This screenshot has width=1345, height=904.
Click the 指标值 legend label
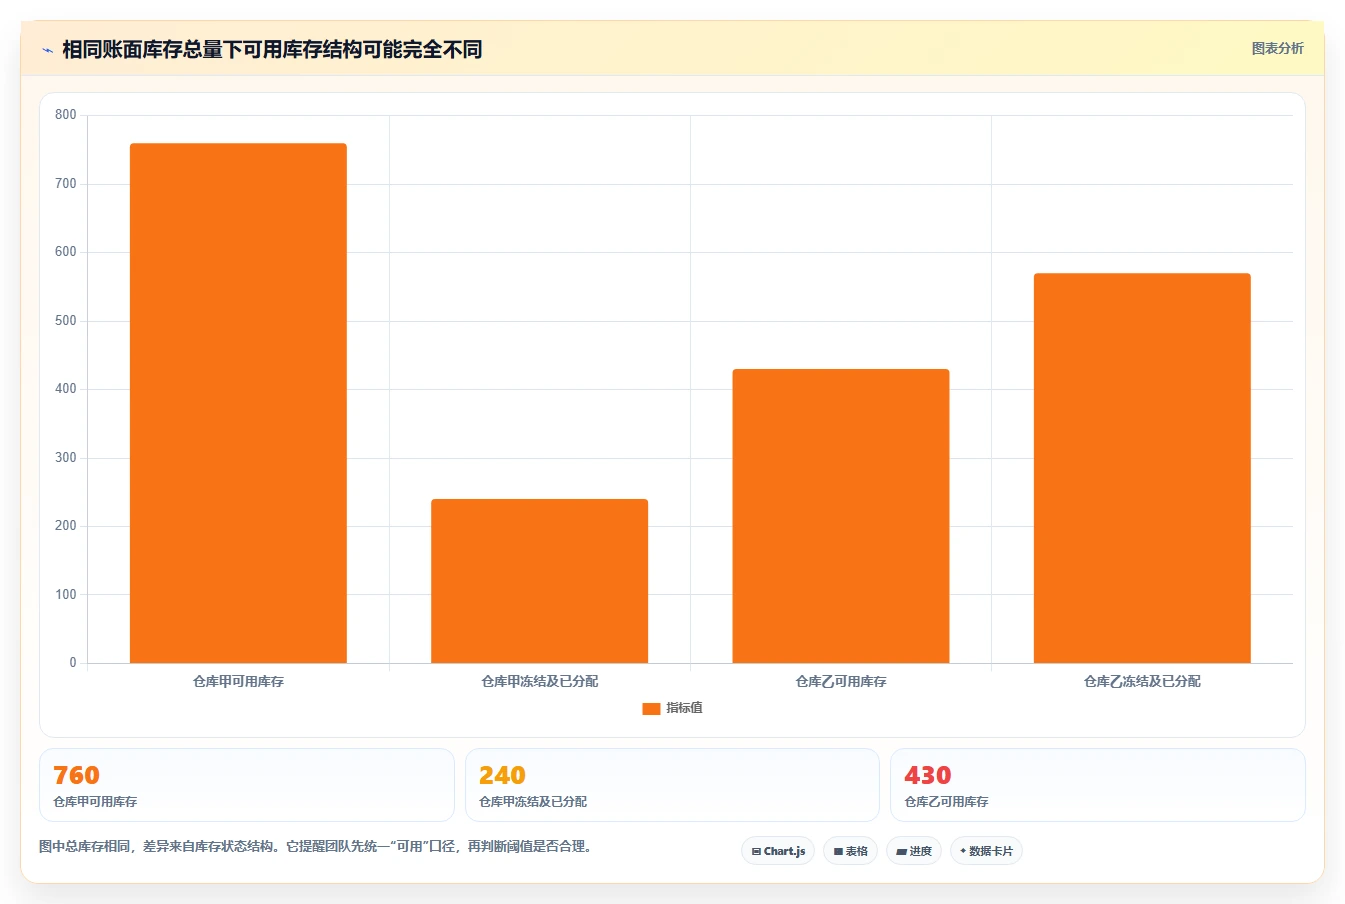(685, 708)
